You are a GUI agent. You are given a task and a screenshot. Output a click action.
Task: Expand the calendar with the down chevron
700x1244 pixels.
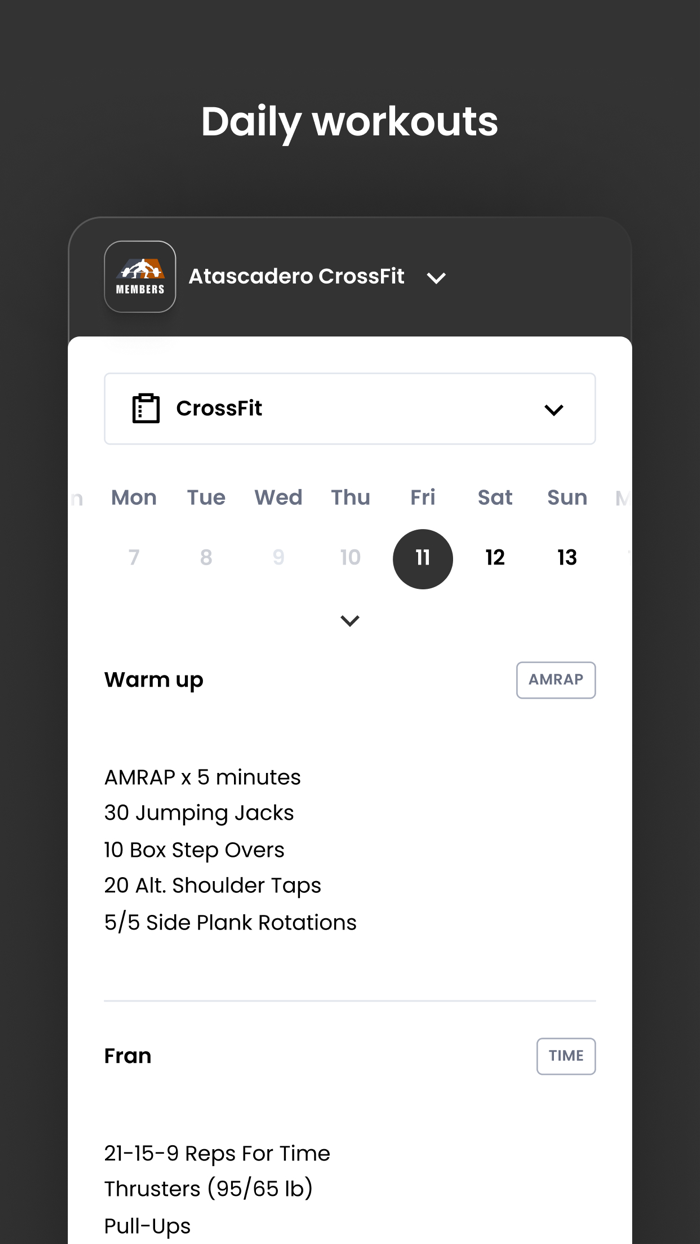click(350, 620)
